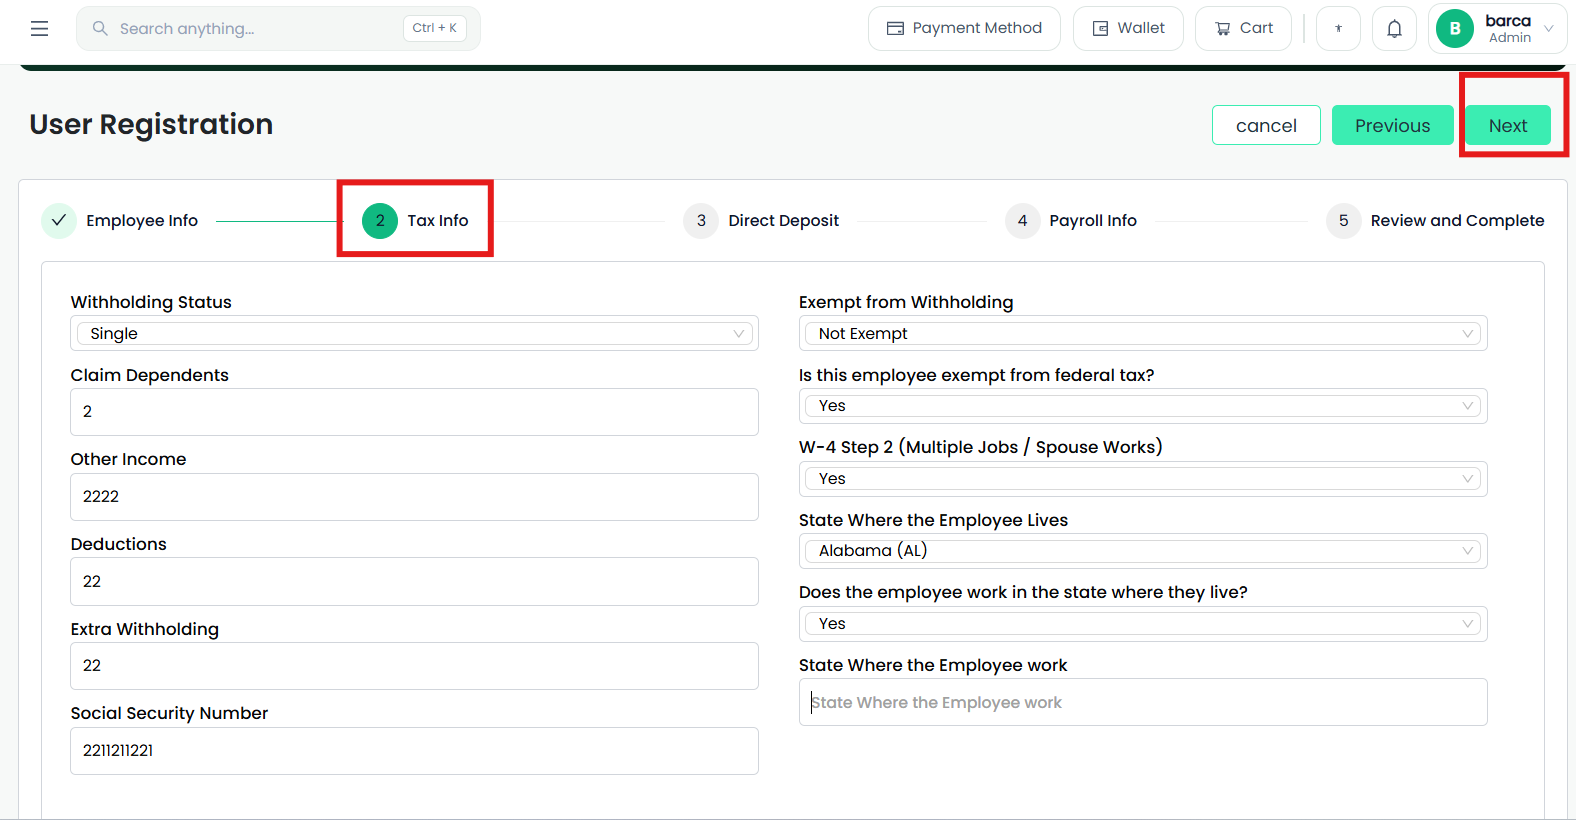Click the green B user avatar
This screenshot has height=820, width=1576.
1455,29
